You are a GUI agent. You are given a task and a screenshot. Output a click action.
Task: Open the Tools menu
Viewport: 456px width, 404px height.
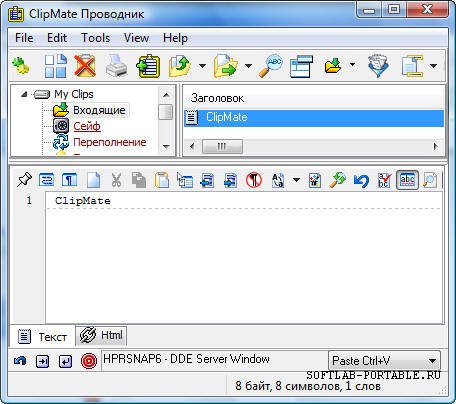click(95, 38)
